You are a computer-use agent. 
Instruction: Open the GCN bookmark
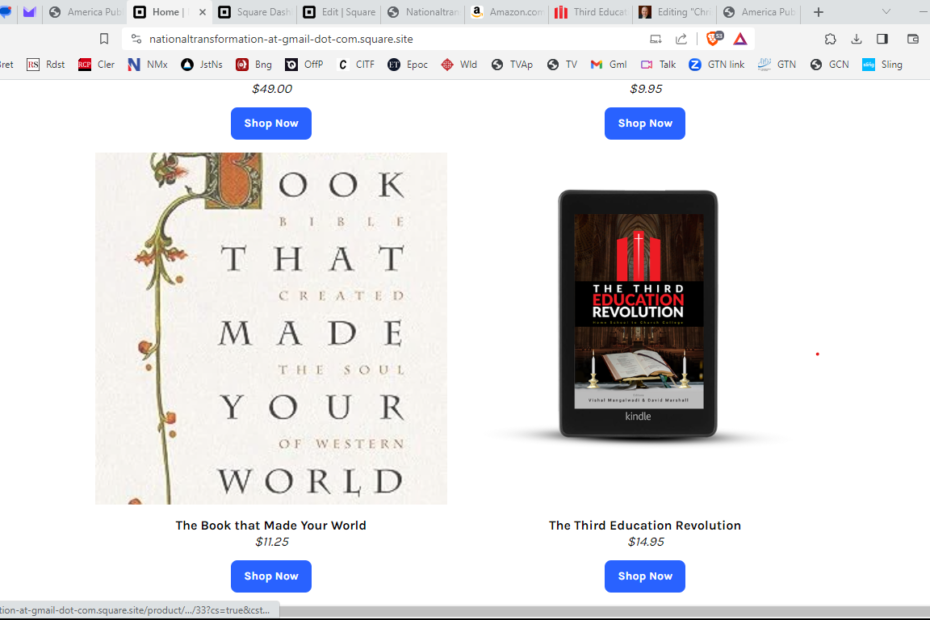829,65
